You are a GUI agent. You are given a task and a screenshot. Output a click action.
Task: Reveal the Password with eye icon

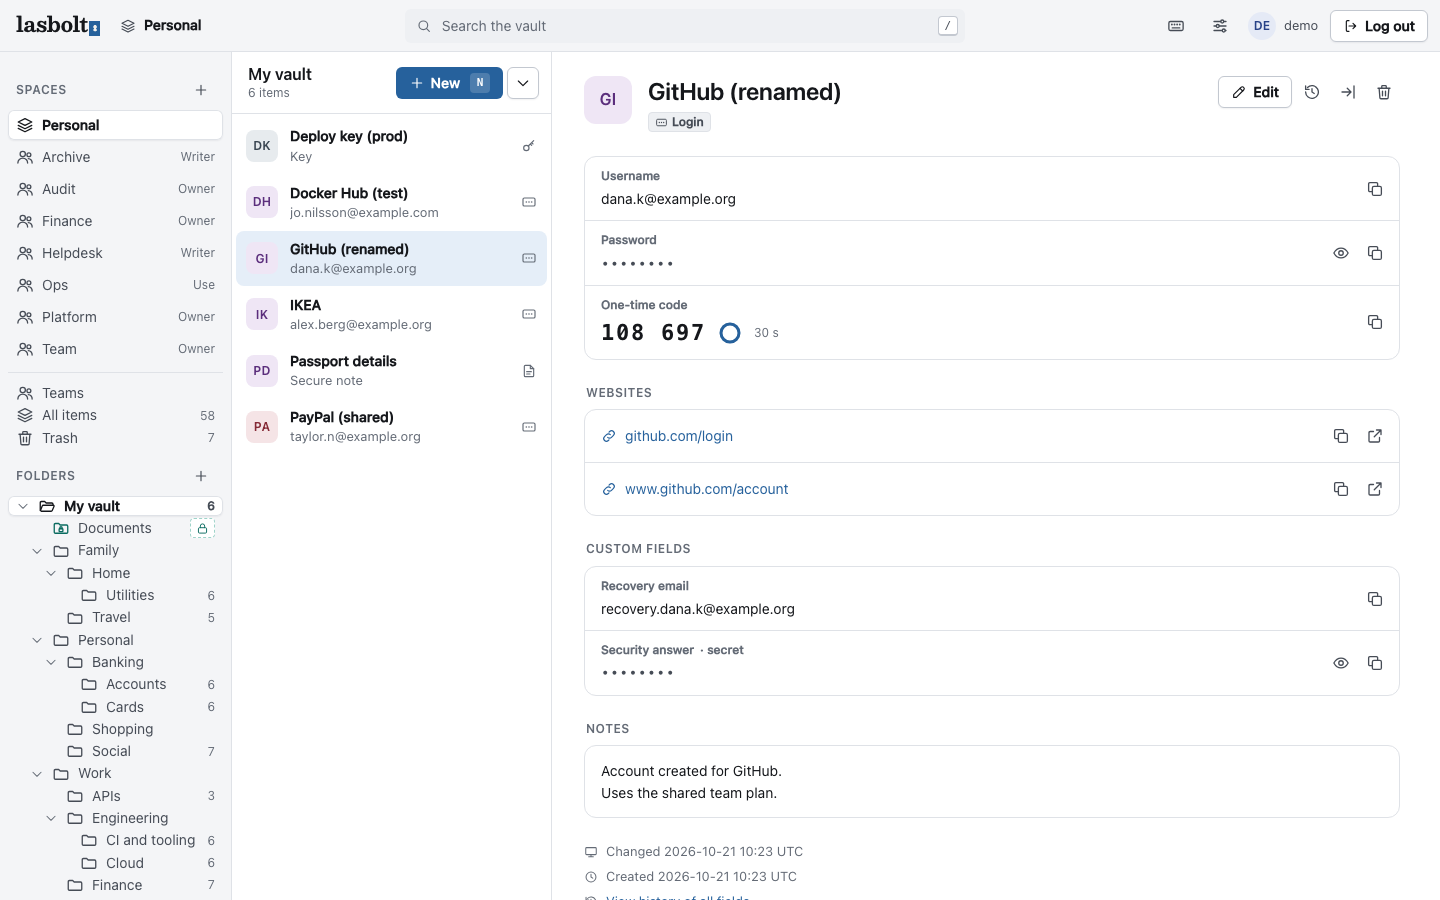coord(1341,253)
